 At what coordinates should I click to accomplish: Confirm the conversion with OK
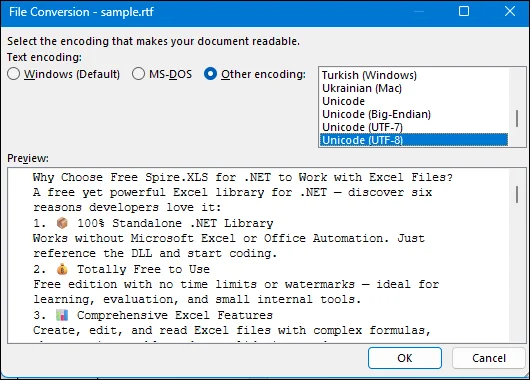405,358
